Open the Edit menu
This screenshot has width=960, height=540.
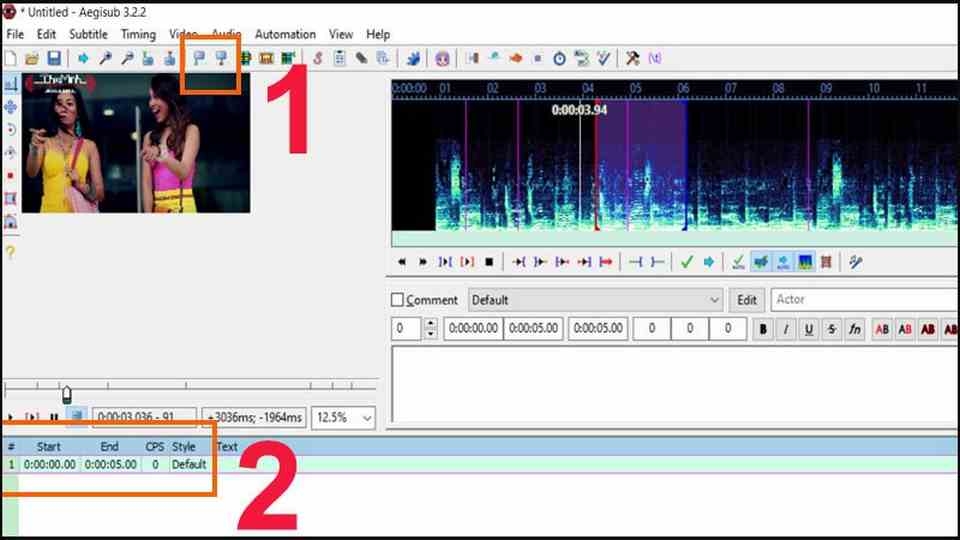(46, 34)
